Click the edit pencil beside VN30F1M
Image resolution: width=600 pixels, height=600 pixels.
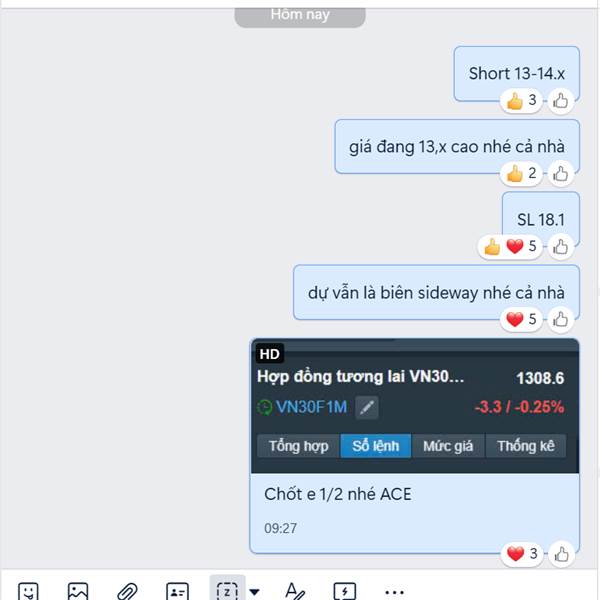(x=367, y=408)
